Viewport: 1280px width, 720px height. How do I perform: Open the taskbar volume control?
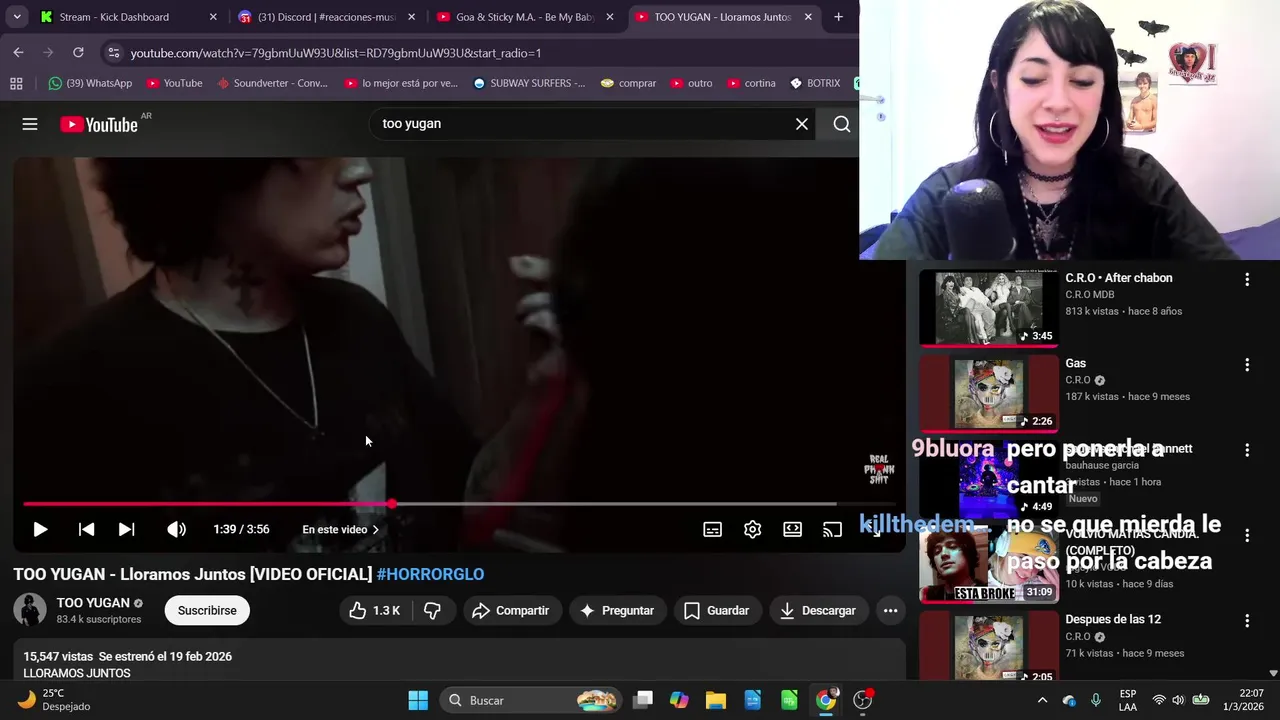pos(1178,700)
